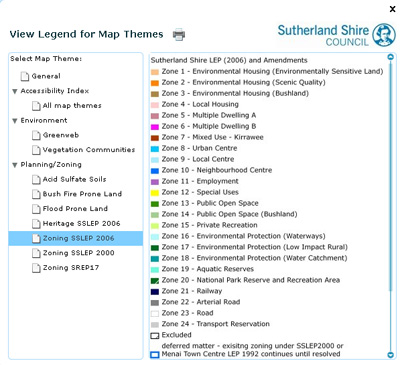Click 'Zone 24 - Transport Reservation' text

pyautogui.click(x=216, y=324)
